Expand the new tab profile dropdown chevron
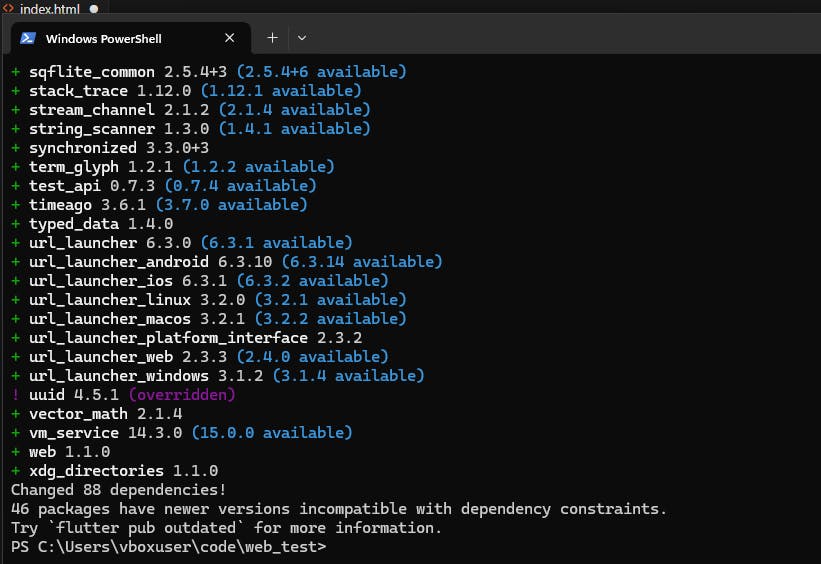This screenshot has width=821, height=564. coord(302,38)
